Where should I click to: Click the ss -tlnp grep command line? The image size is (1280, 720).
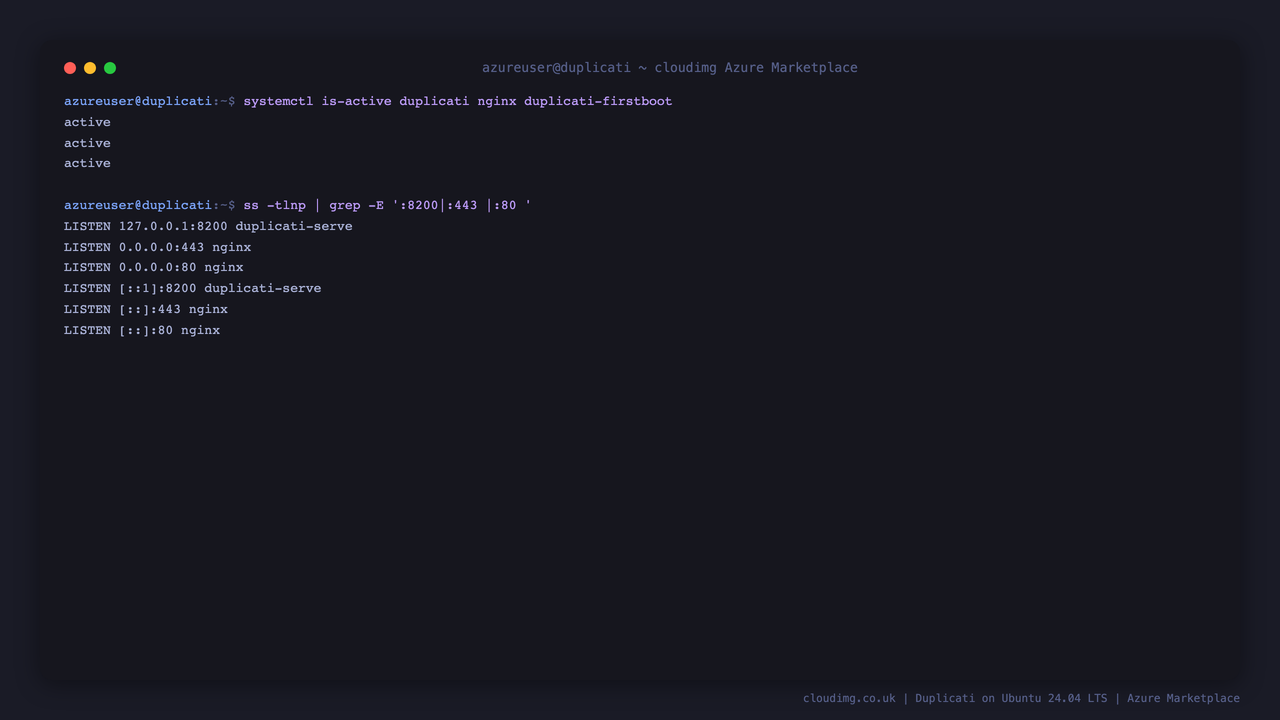(298, 205)
